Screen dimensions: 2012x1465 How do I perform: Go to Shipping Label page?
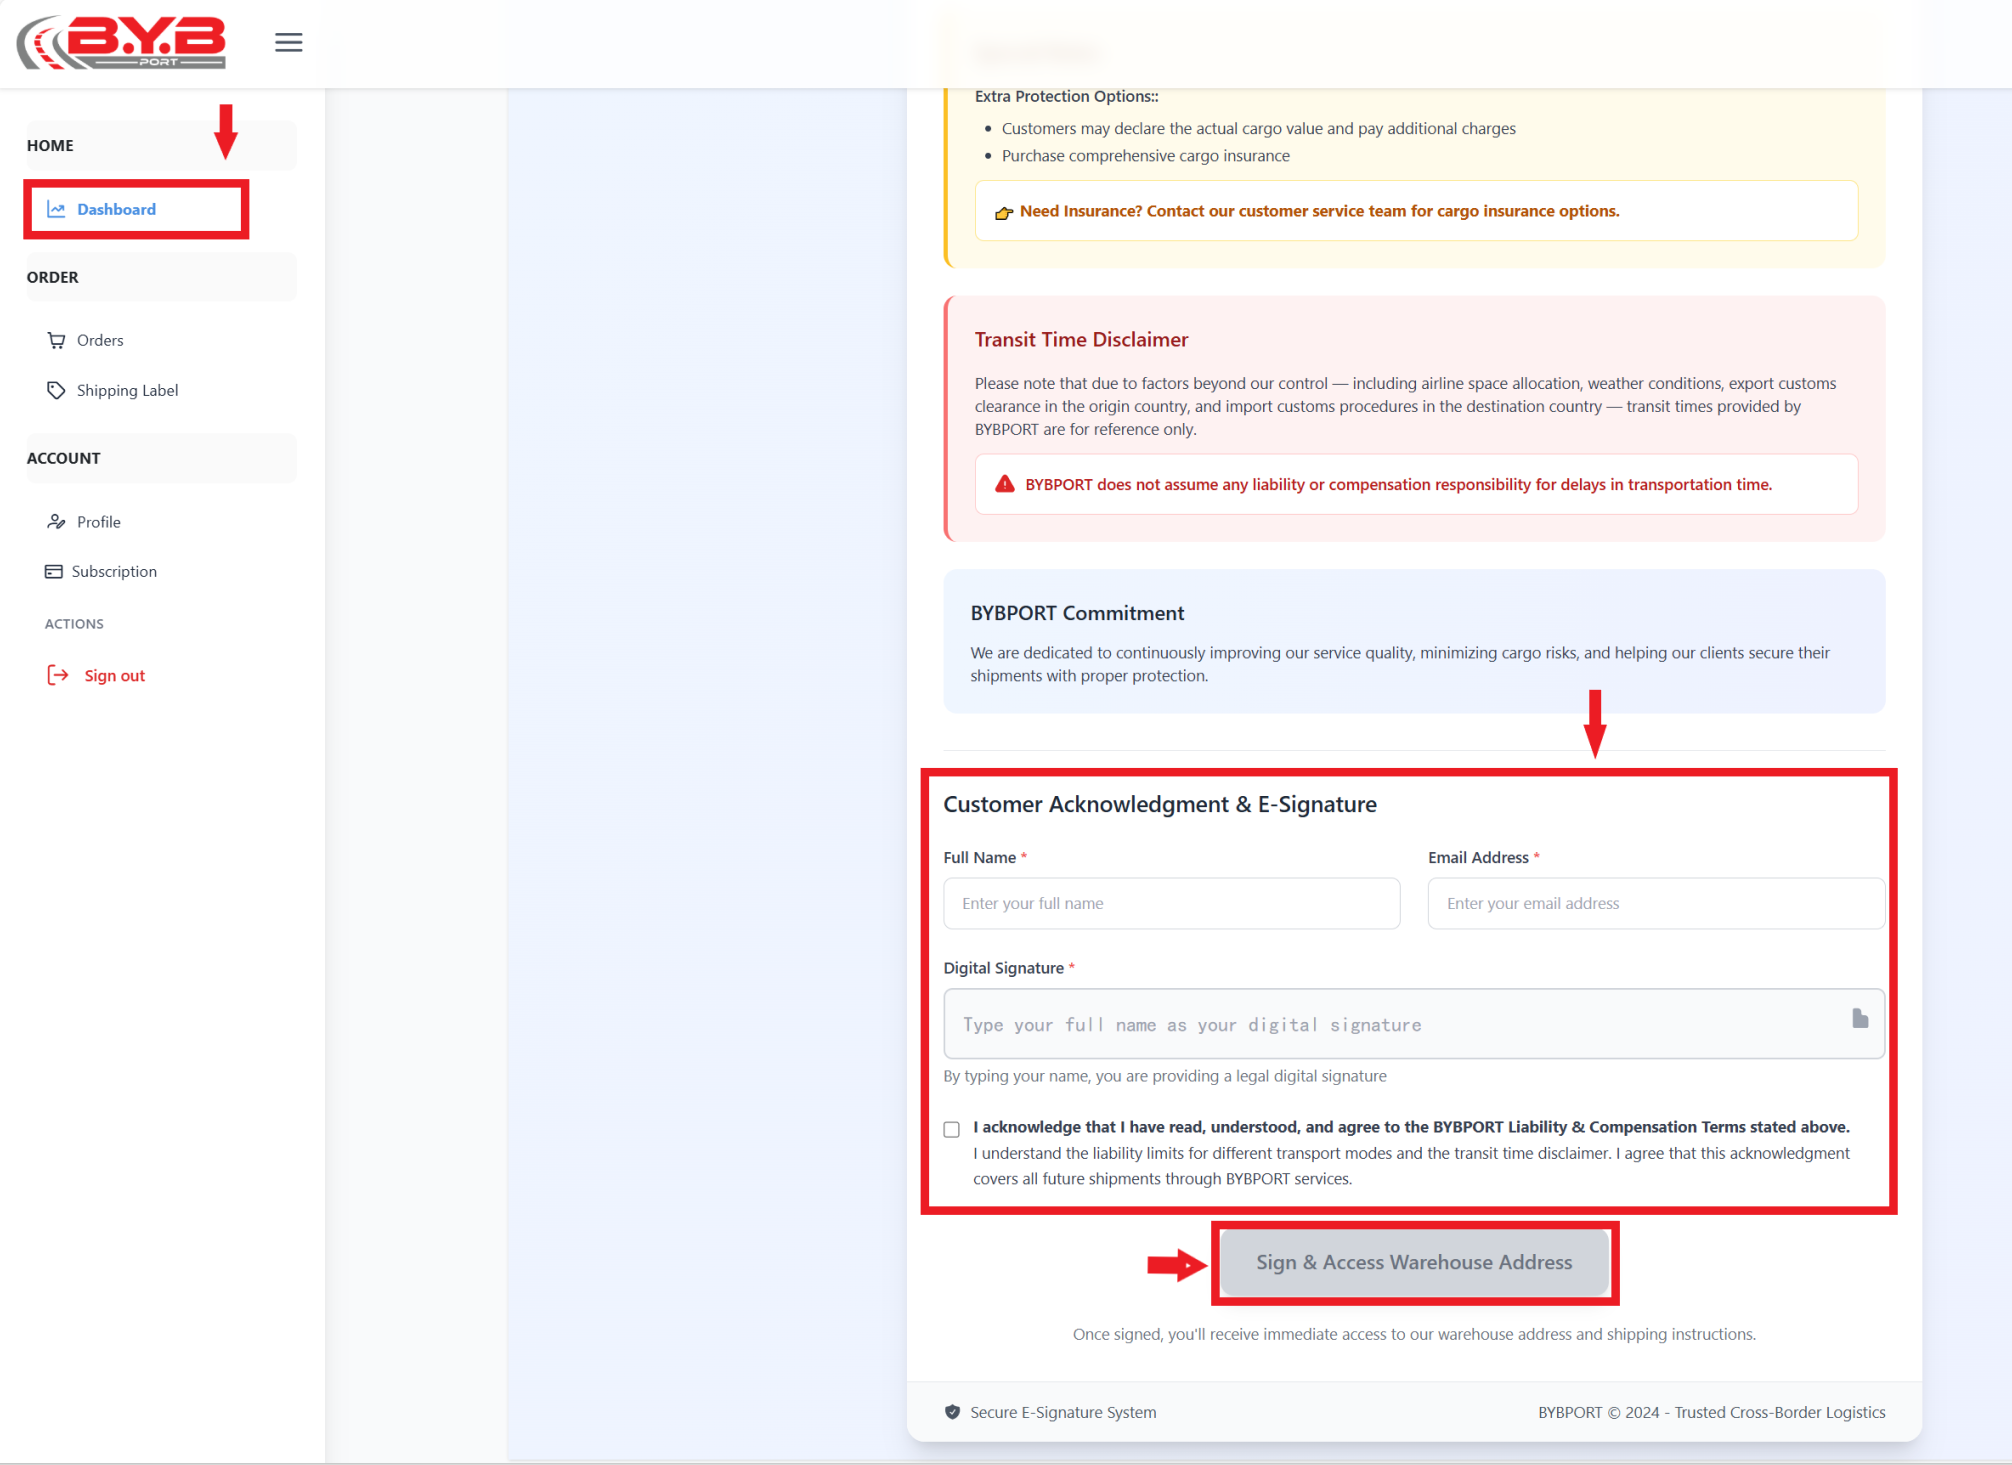[127, 390]
